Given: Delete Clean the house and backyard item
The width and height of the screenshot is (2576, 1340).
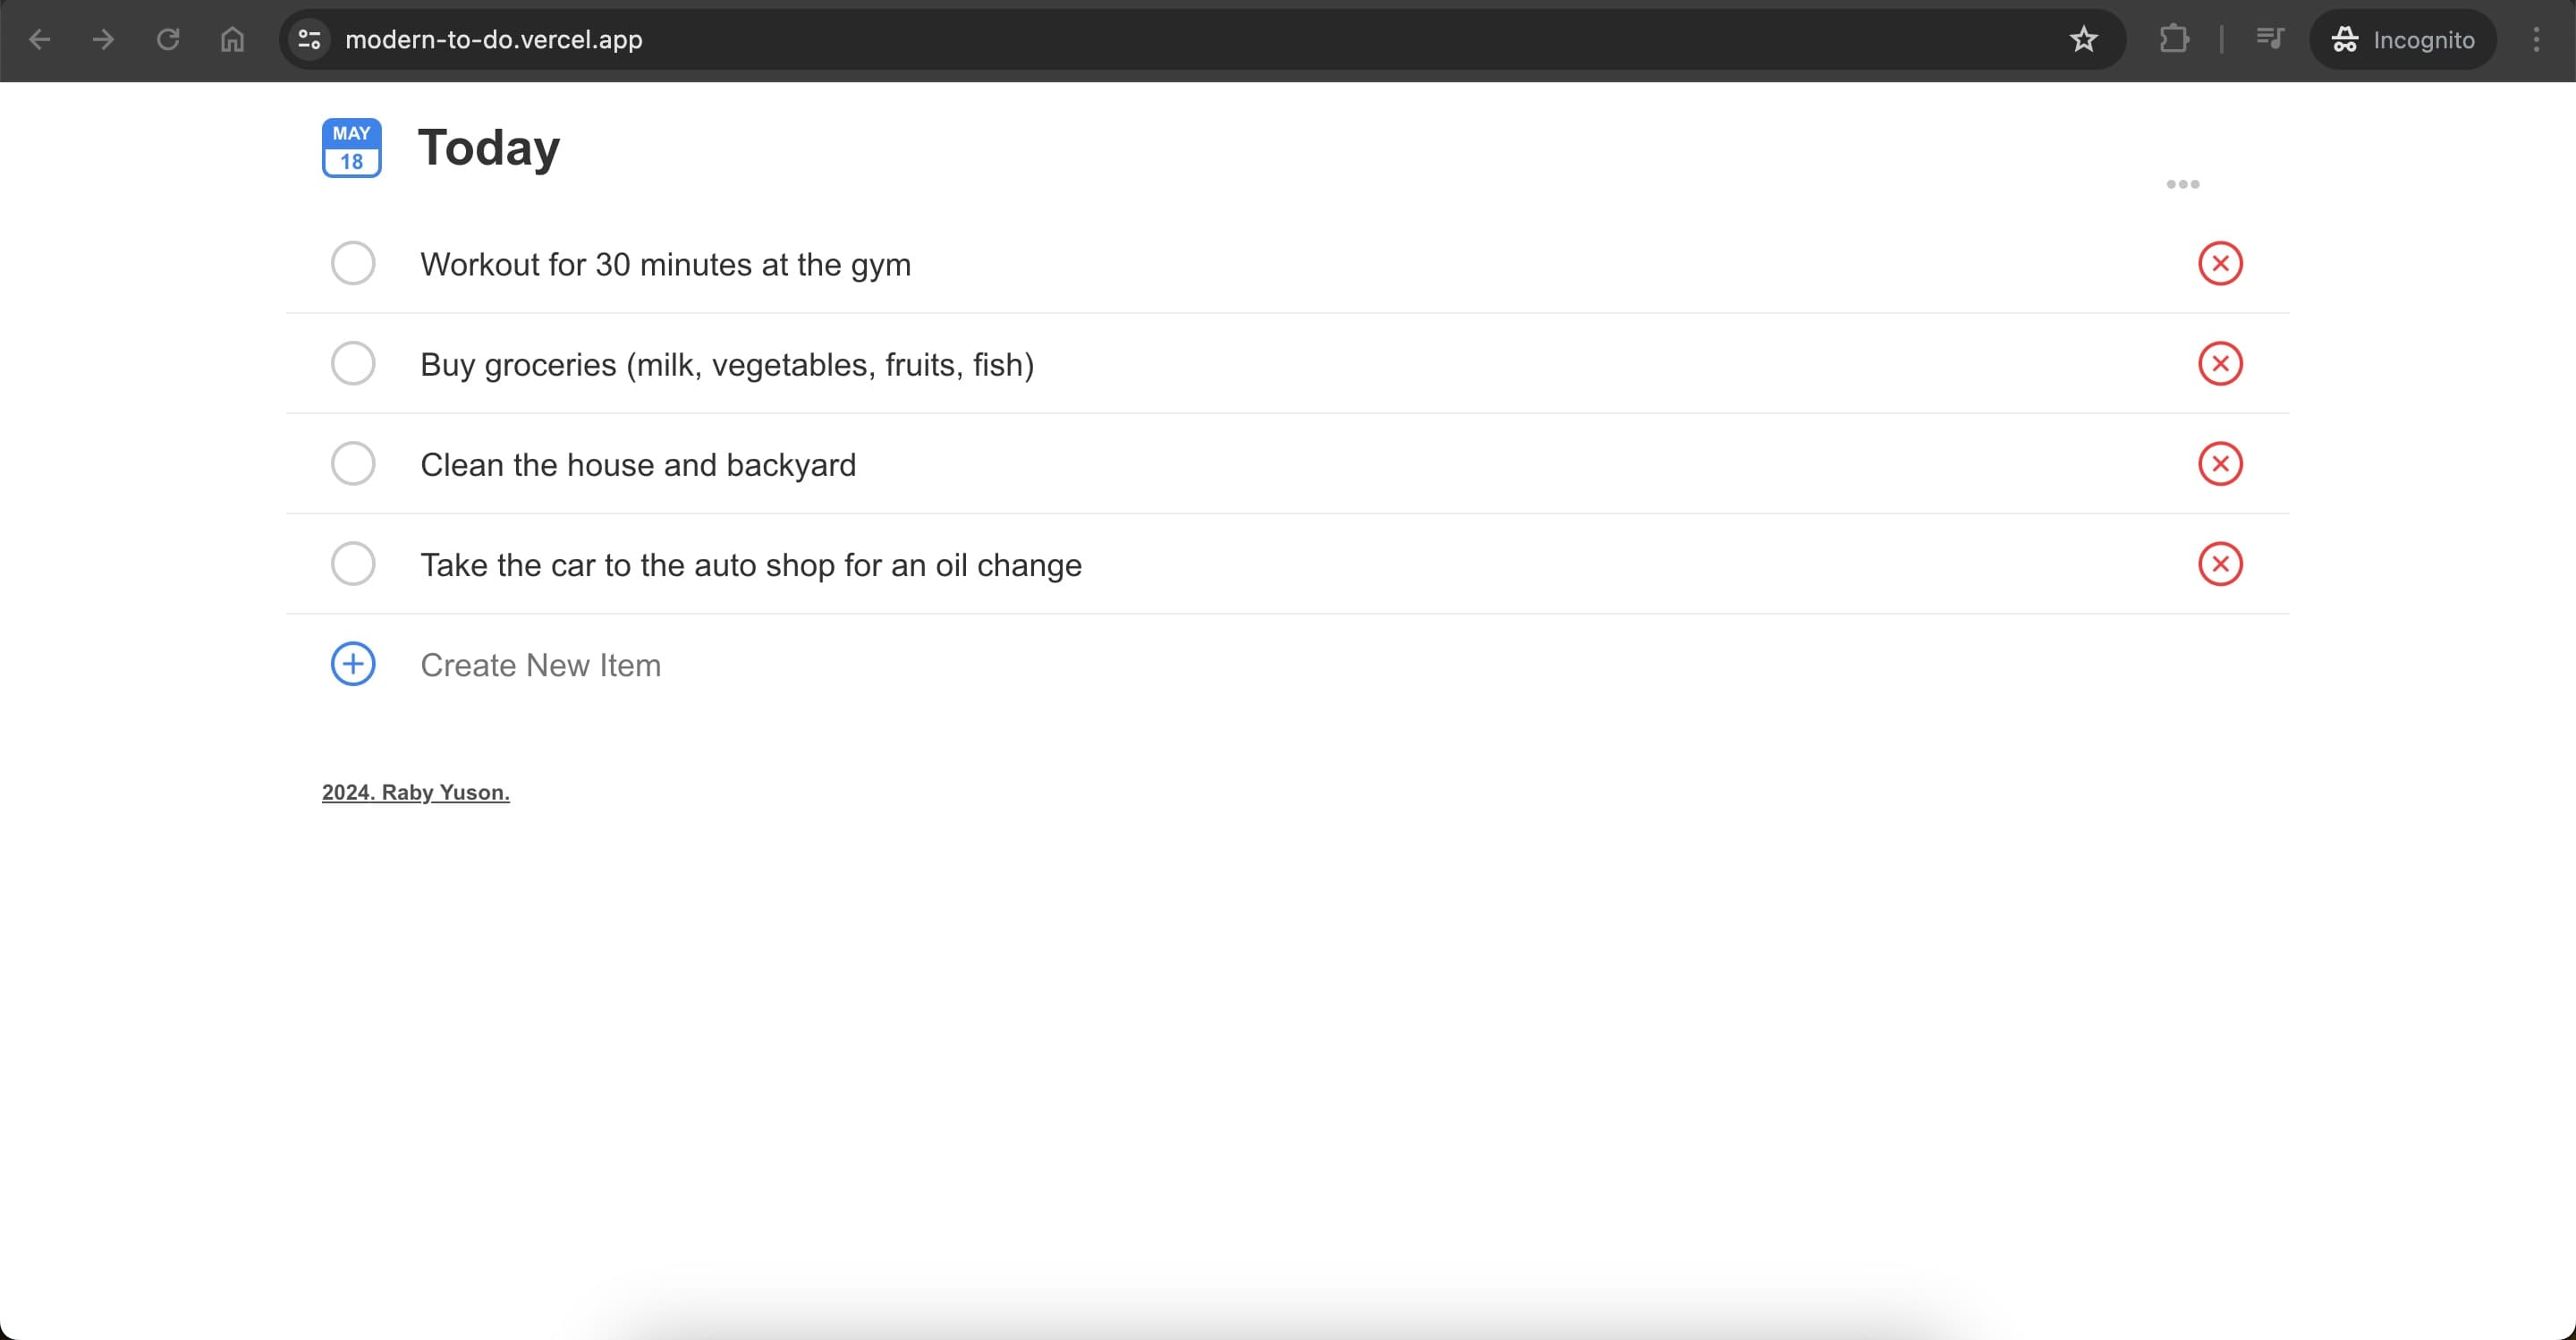Looking at the screenshot, I should (x=2219, y=464).
